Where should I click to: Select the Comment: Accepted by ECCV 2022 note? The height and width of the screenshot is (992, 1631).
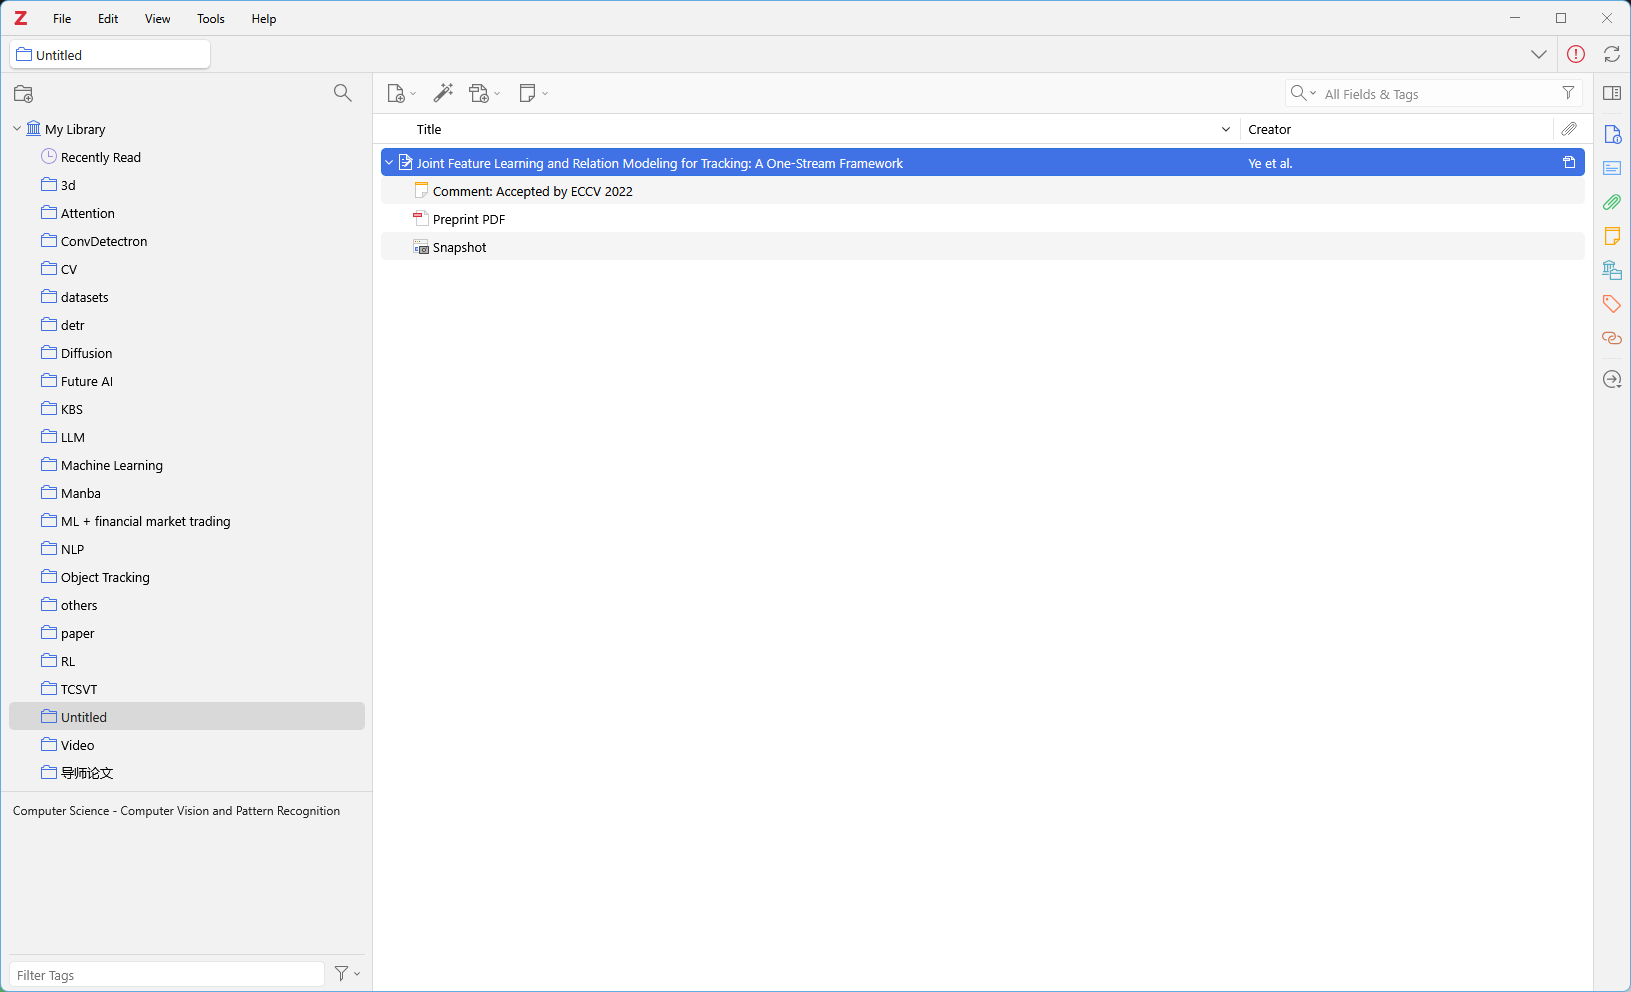pos(983,191)
